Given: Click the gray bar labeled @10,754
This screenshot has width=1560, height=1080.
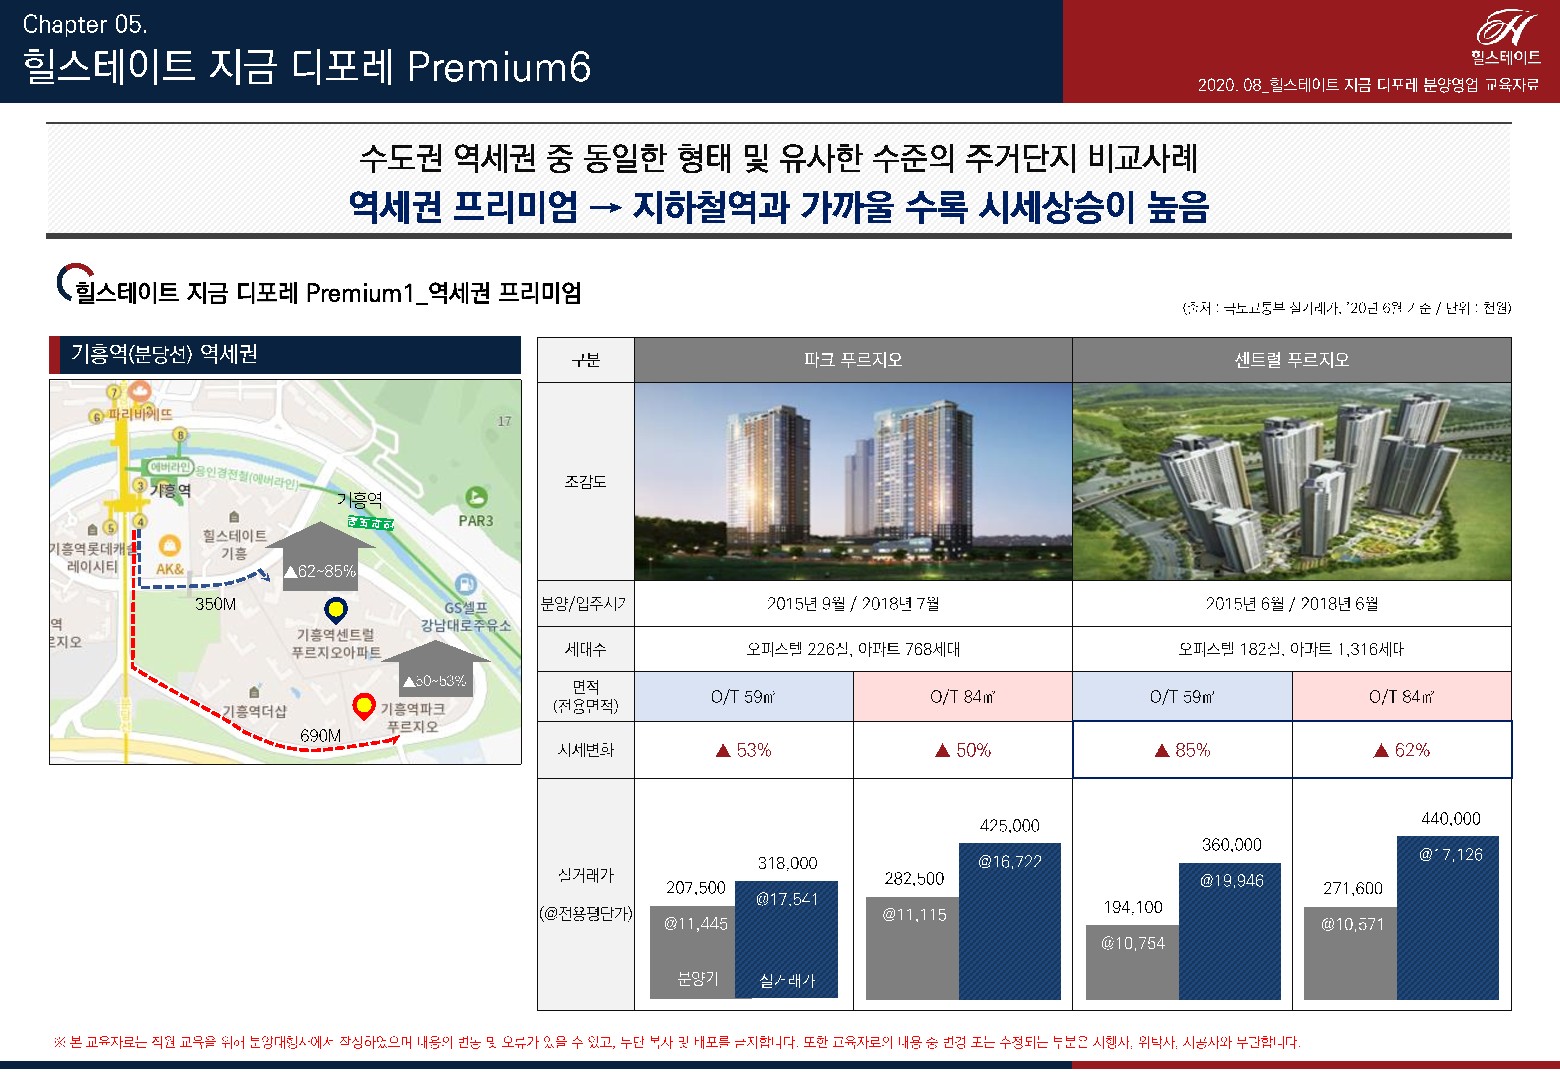Looking at the screenshot, I should tap(1132, 962).
